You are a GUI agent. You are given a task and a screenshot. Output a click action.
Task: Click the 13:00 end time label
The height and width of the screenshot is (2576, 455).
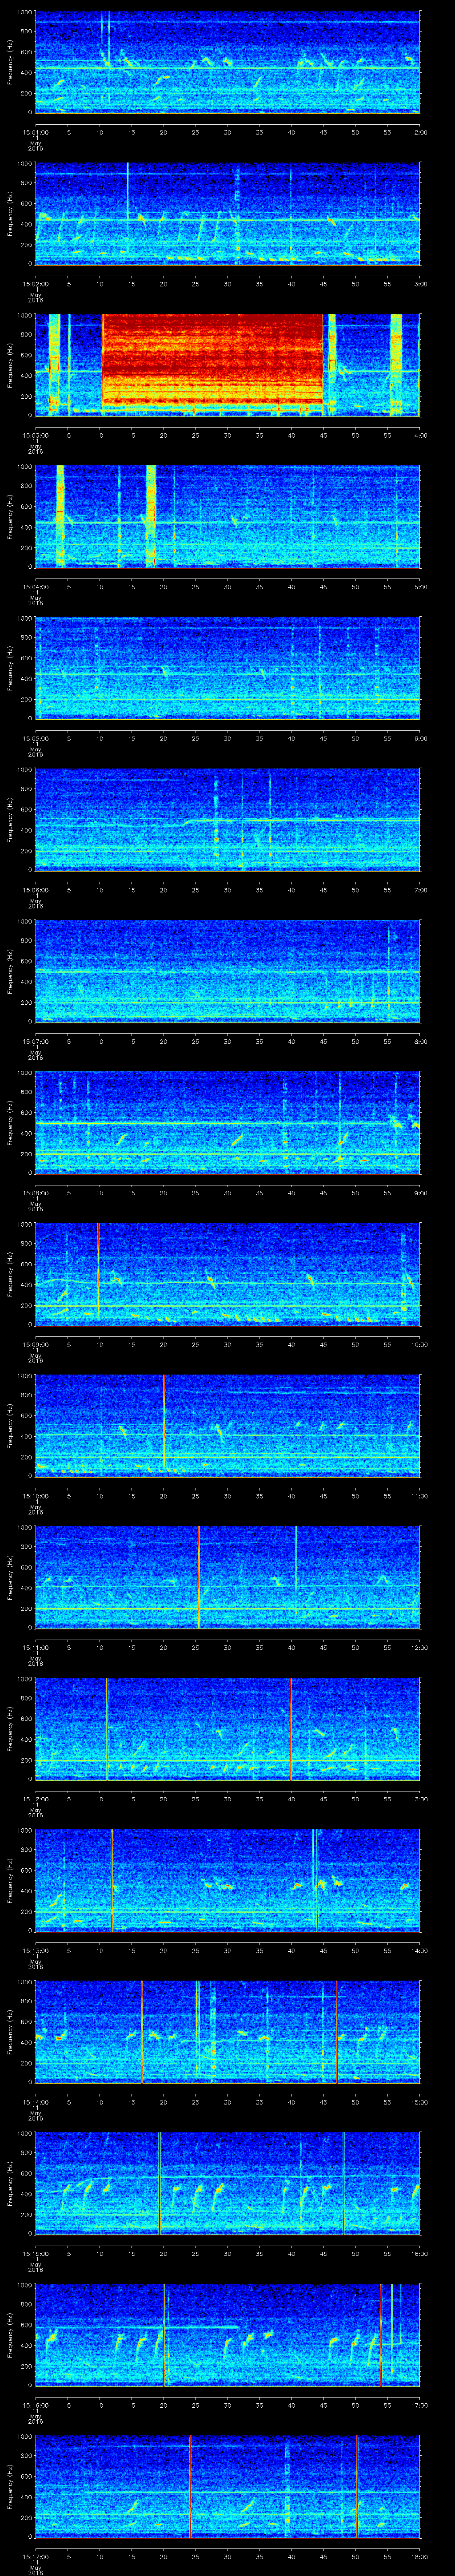pyautogui.click(x=419, y=1800)
